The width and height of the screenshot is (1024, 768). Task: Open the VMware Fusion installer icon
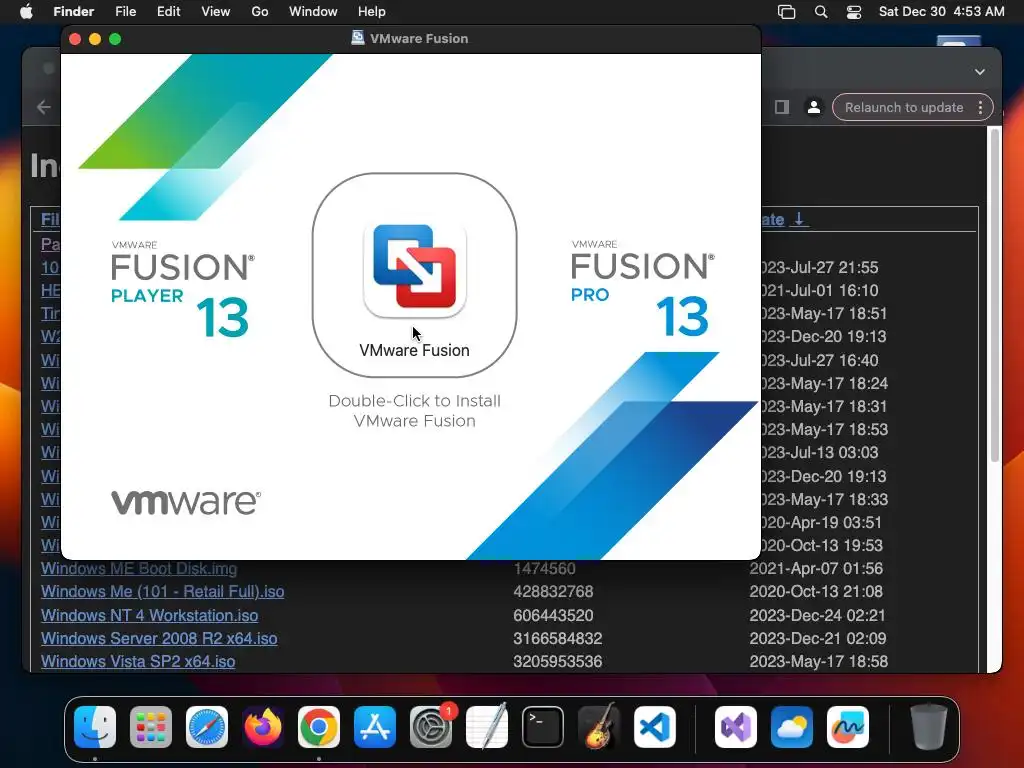[x=414, y=270]
